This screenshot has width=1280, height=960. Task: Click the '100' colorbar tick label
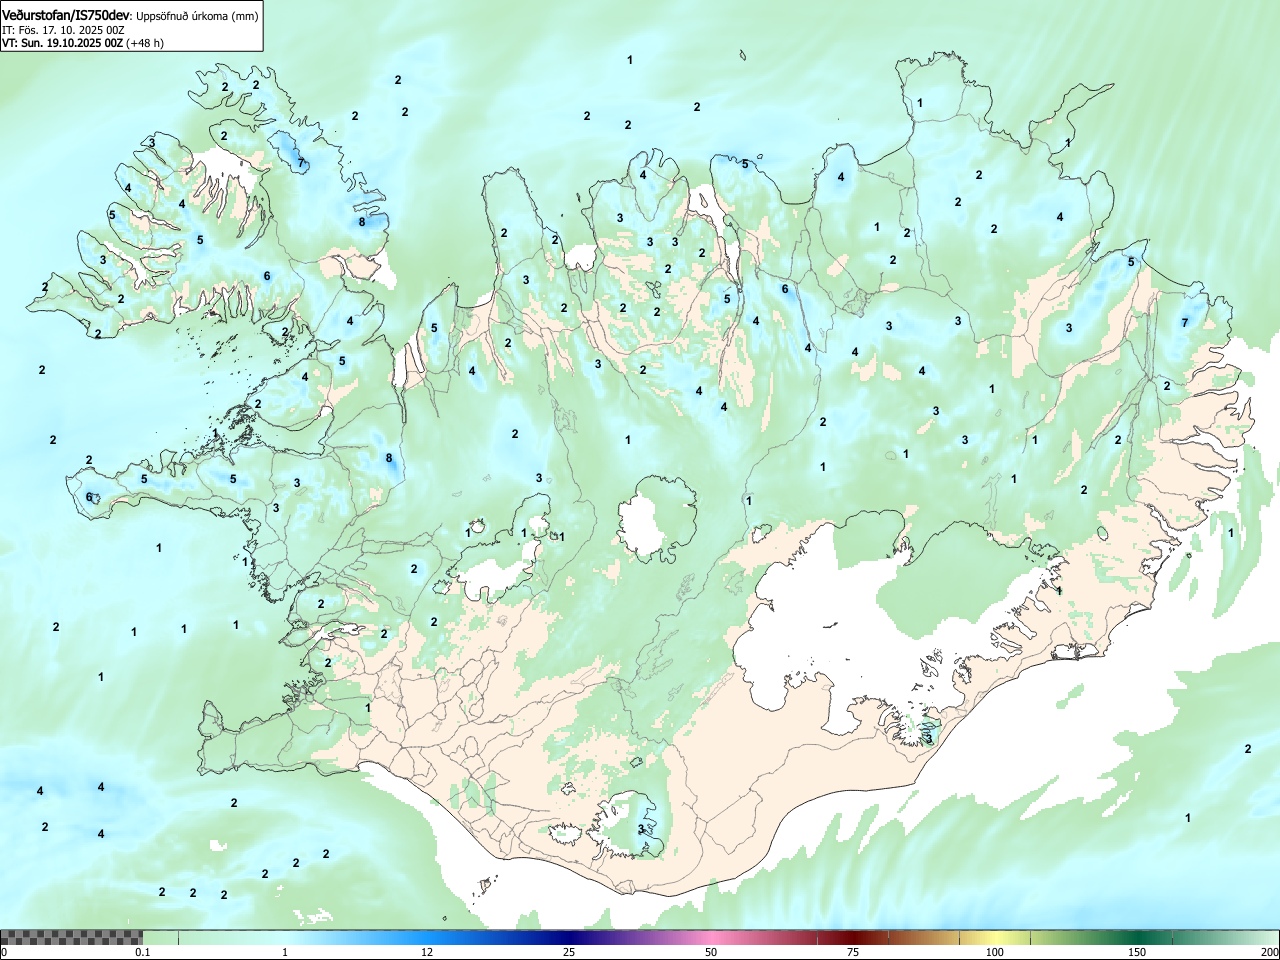tap(995, 952)
